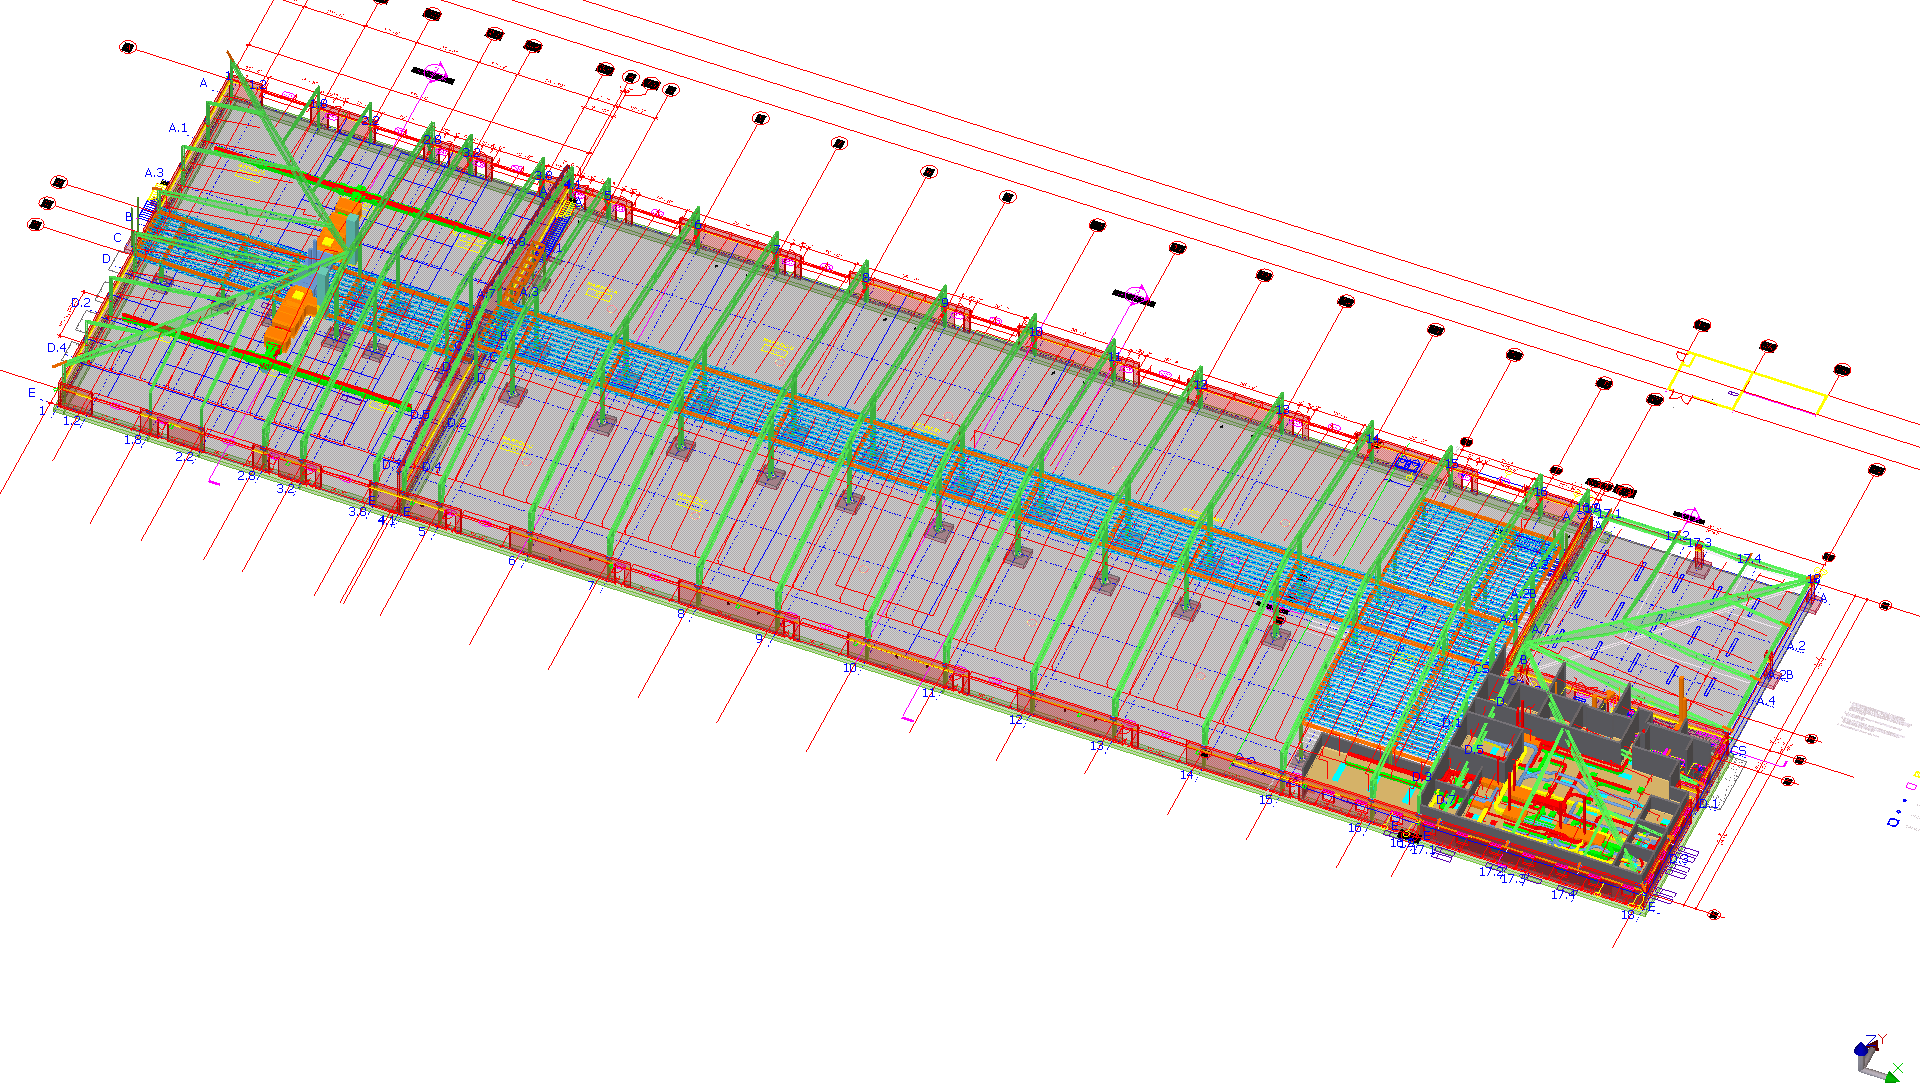
Task: Select grid label 6 along bottom edge
Action: coord(512,562)
